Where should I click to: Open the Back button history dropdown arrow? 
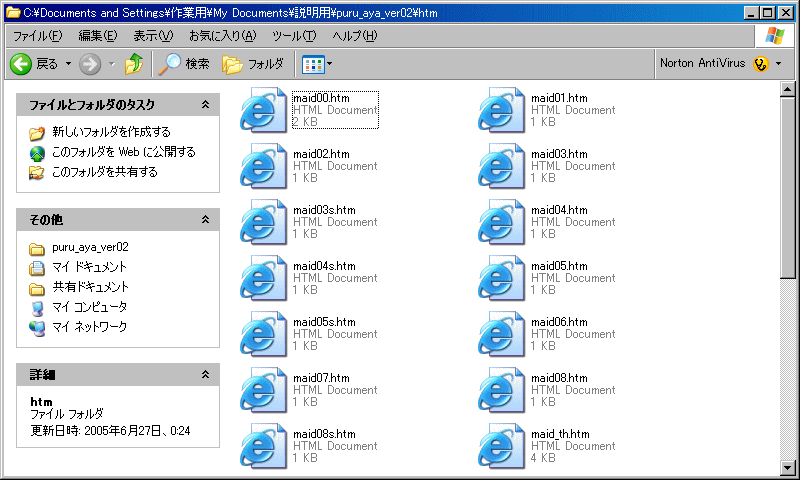pos(68,64)
